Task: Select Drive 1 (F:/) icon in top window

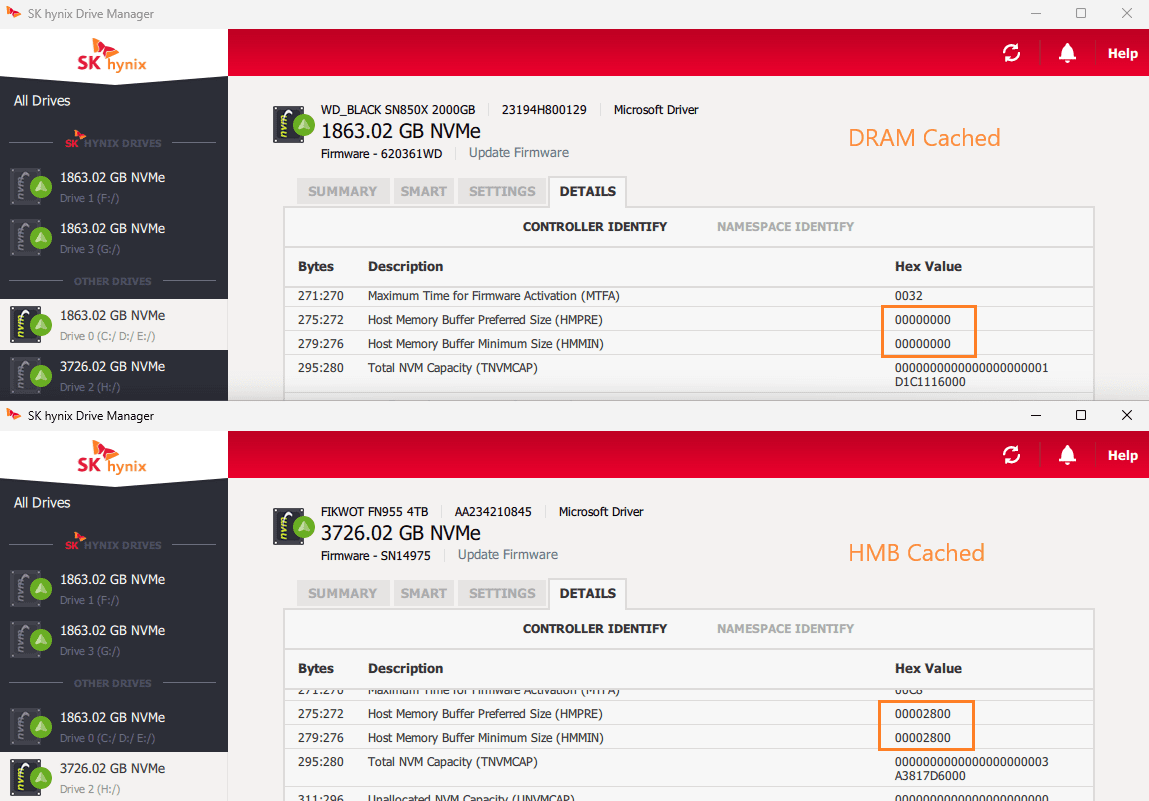Action: point(29,186)
